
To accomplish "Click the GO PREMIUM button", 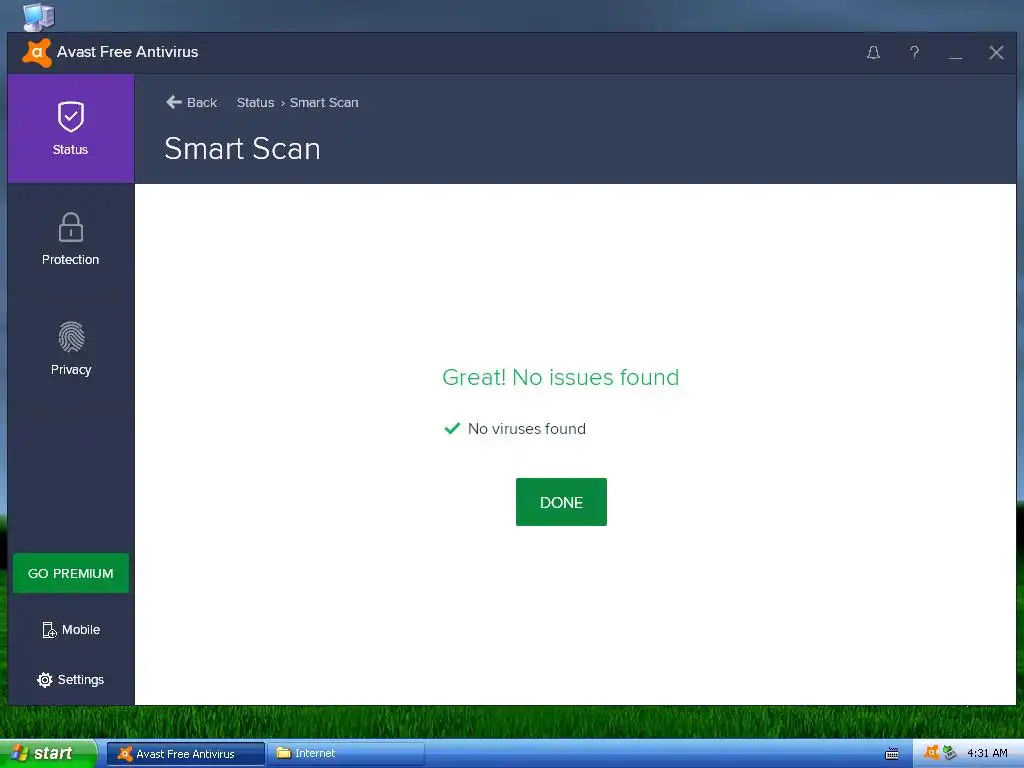I will pos(71,573).
